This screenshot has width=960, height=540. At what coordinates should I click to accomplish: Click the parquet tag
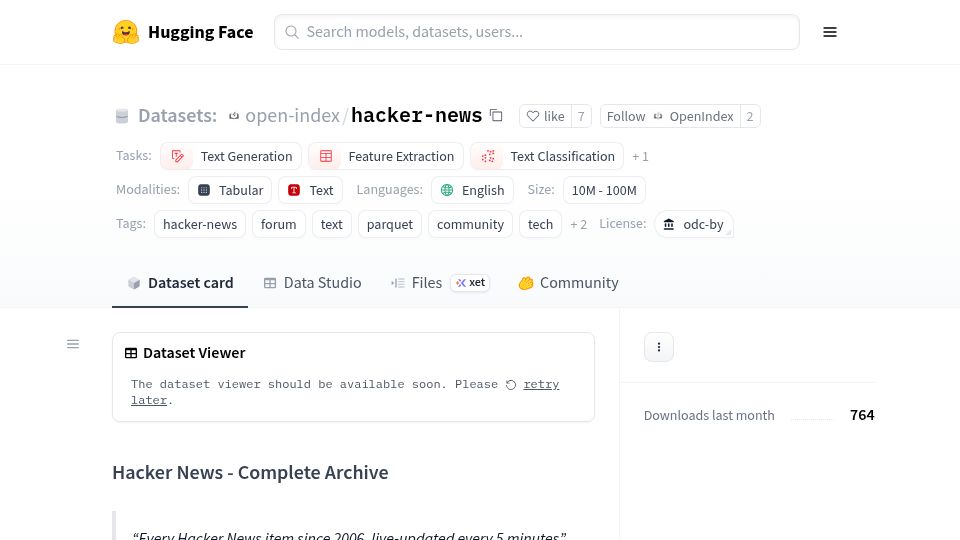(x=390, y=225)
